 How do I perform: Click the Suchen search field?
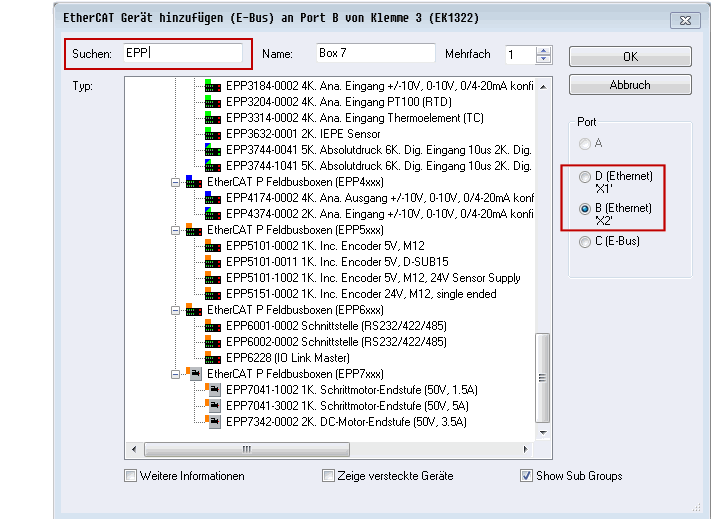183,53
